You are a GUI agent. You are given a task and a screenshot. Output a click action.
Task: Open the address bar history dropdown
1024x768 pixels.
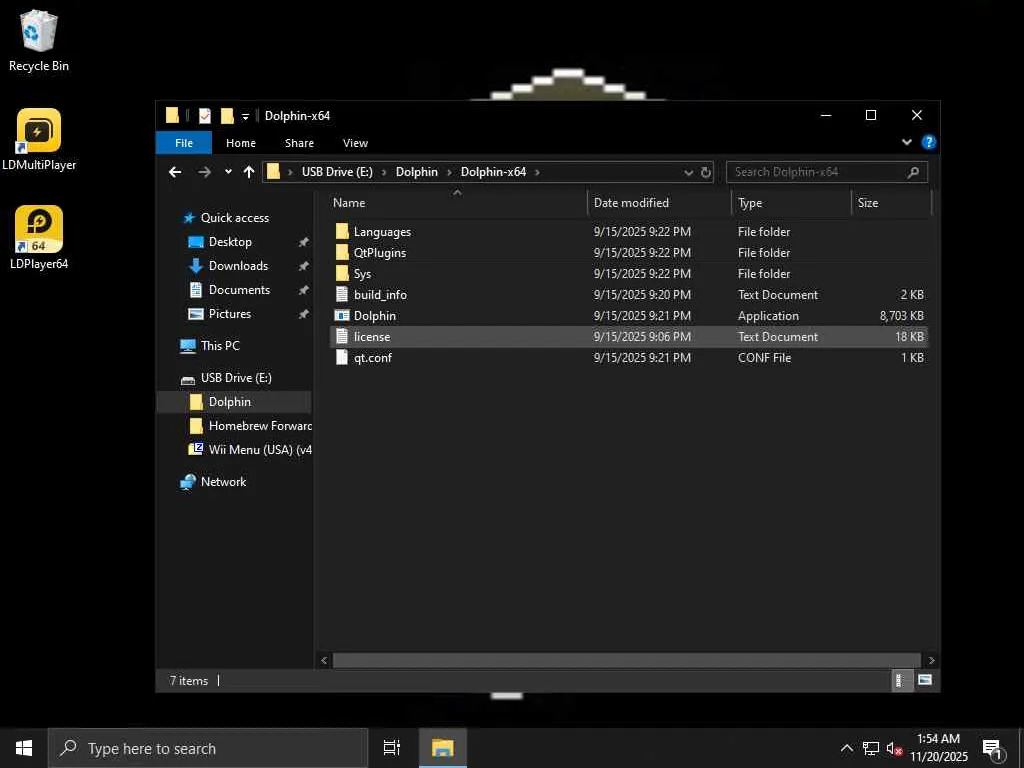[x=688, y=172]
